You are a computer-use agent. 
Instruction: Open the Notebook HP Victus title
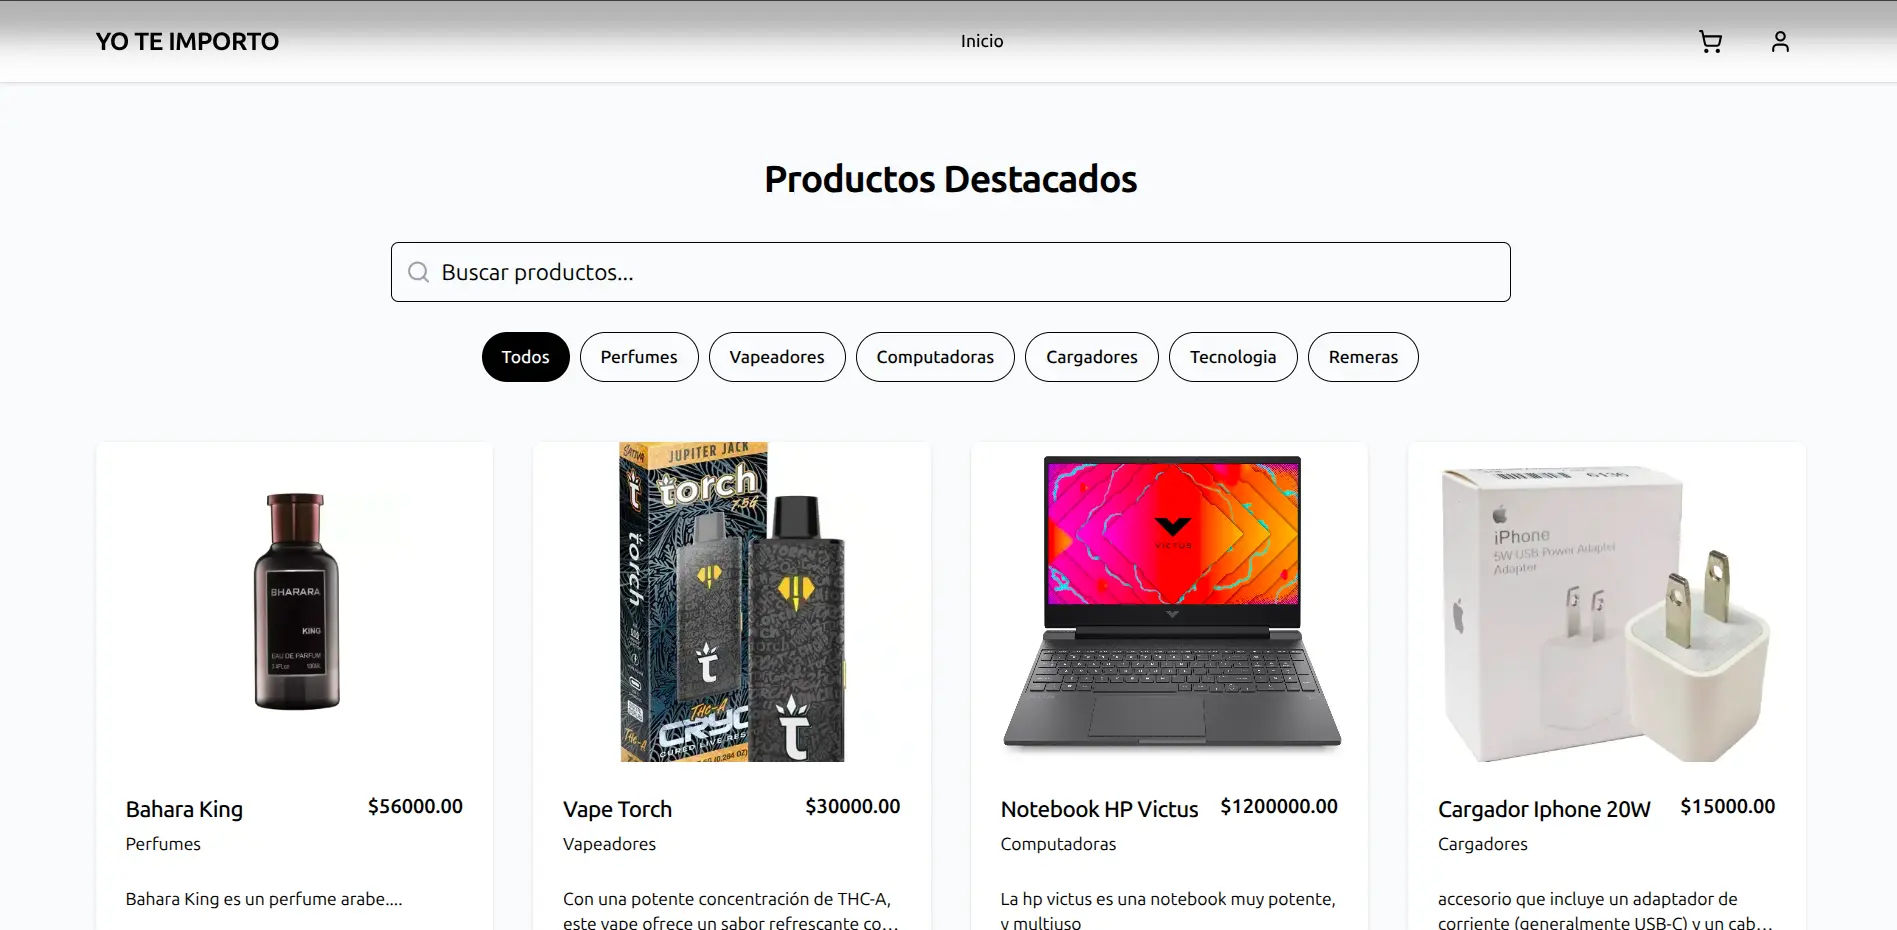click(1099, 809)
